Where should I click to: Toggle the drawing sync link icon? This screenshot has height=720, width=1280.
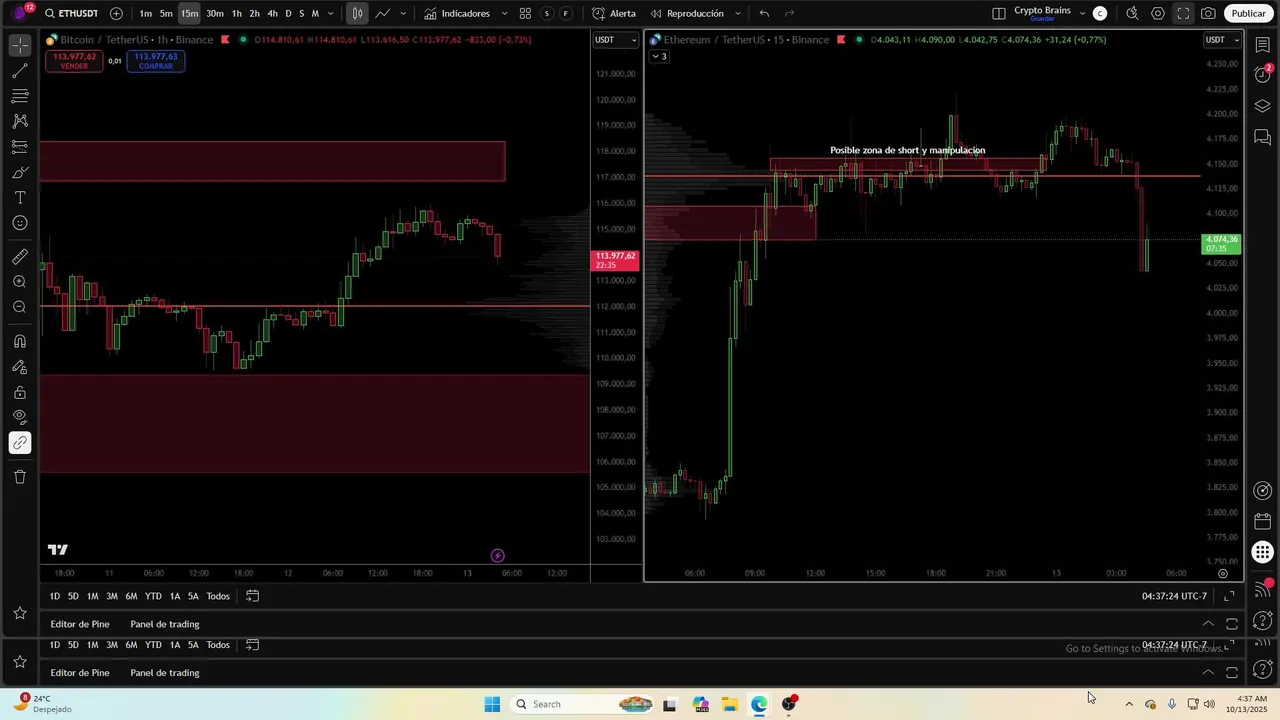point(20,443)
